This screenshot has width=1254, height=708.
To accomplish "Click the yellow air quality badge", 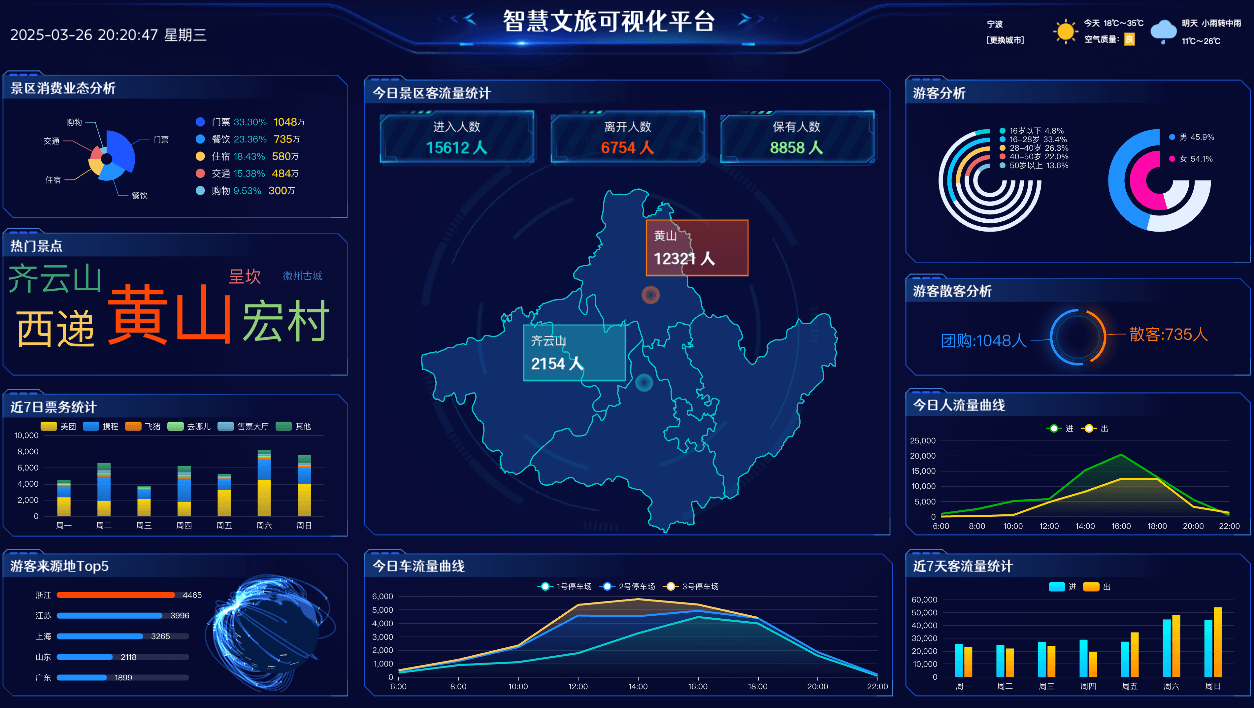I will pyautogui.click(x=1129, y=40).
